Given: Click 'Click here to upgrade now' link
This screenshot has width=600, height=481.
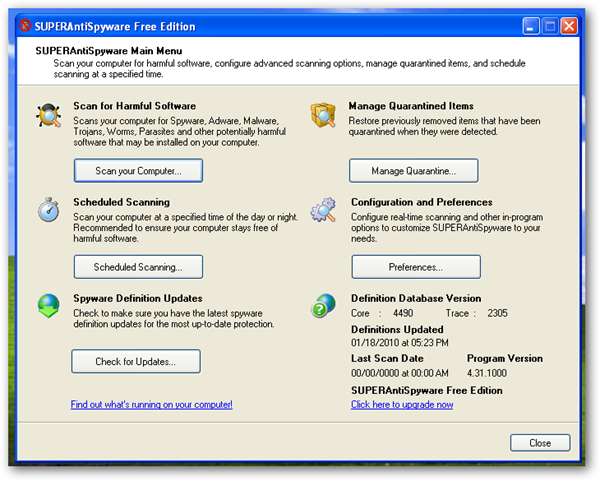Looking at the screenshot, I should 402,404.
